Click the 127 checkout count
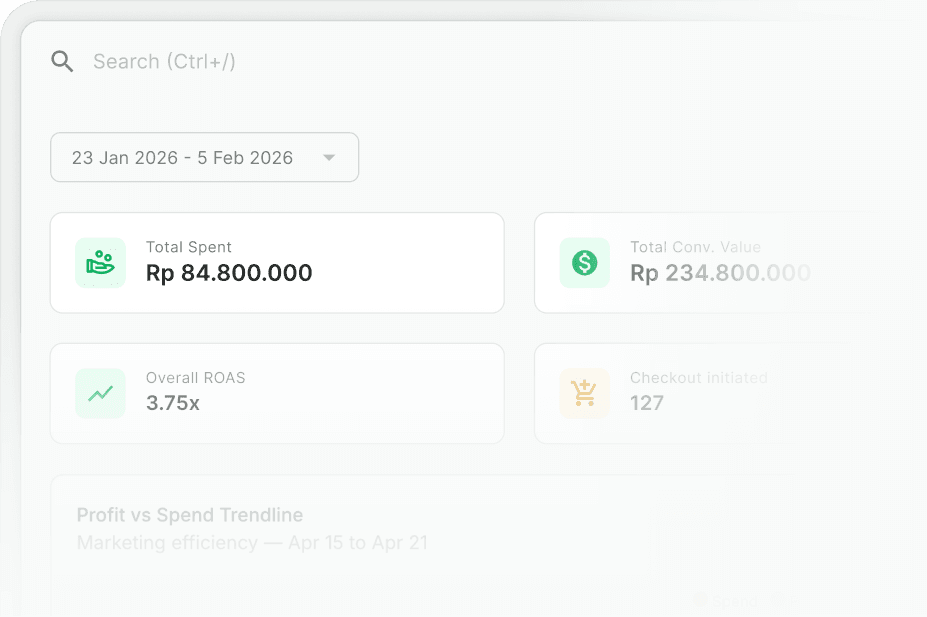The image size is (927, 617). (x=647, y=403)
